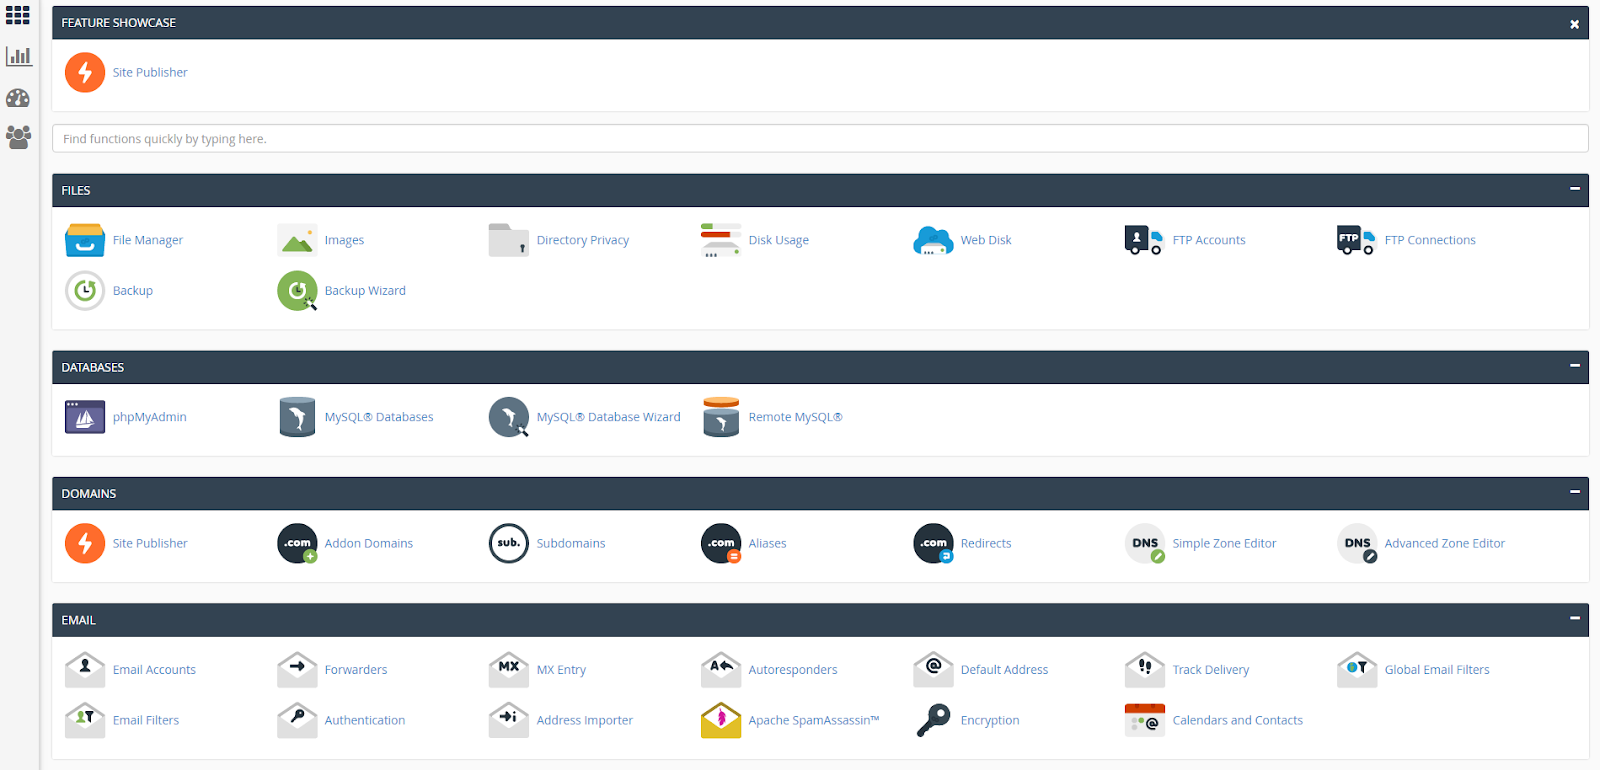Open the Authentication link
This screenshot has height=770, width=1600.
pyautogui.click(x=365, y=720)
